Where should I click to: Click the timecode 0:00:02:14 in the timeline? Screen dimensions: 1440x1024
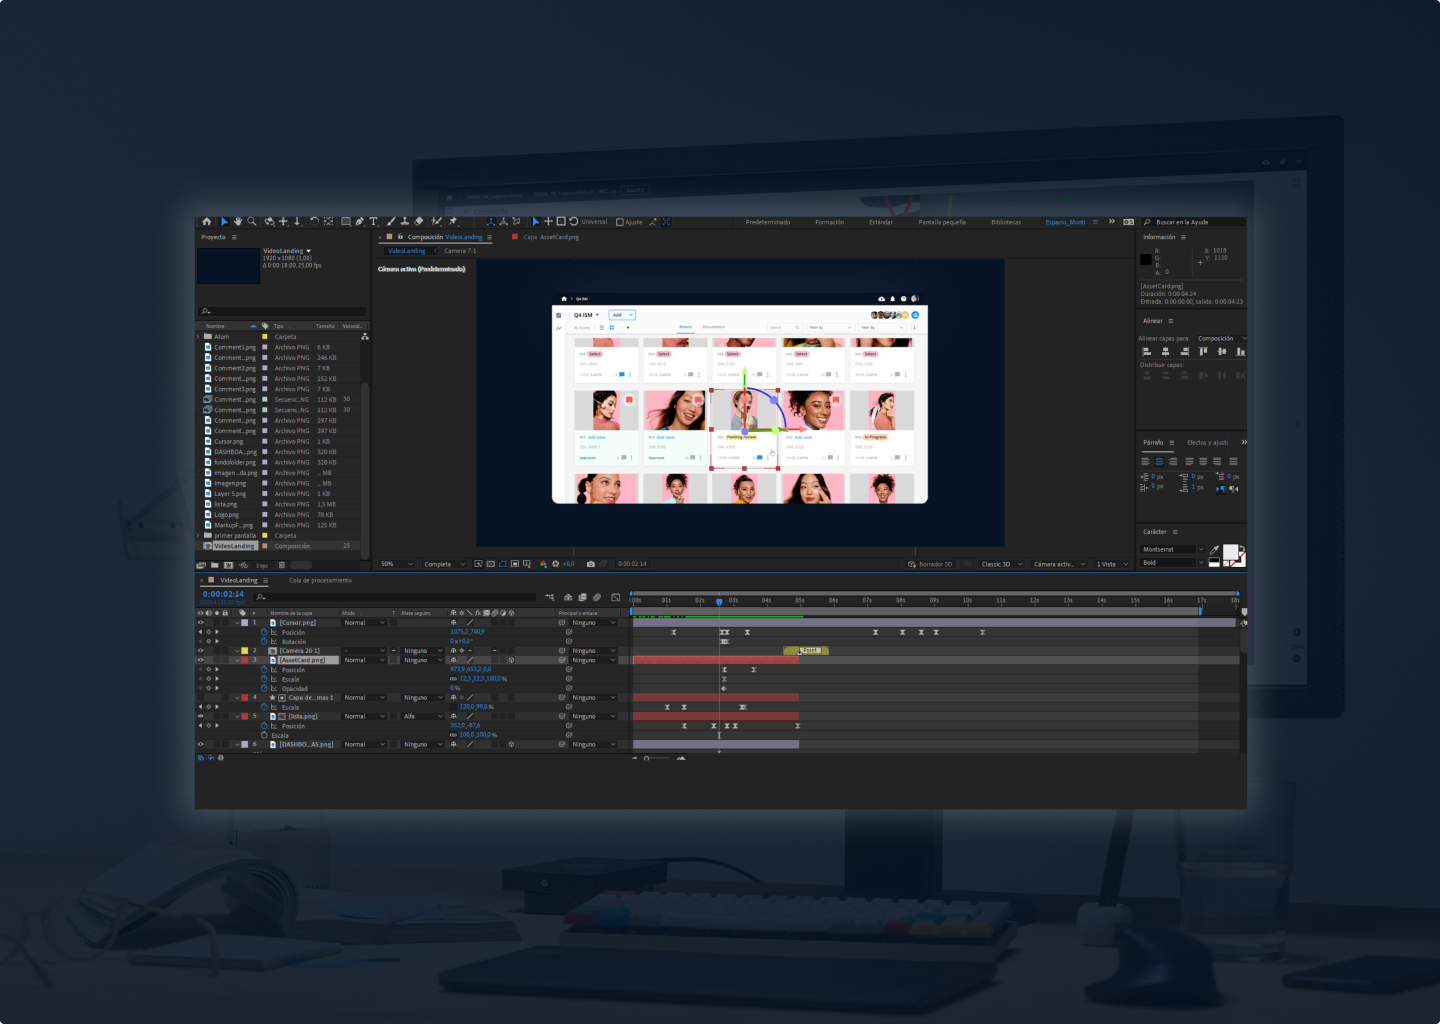(223, 595)
